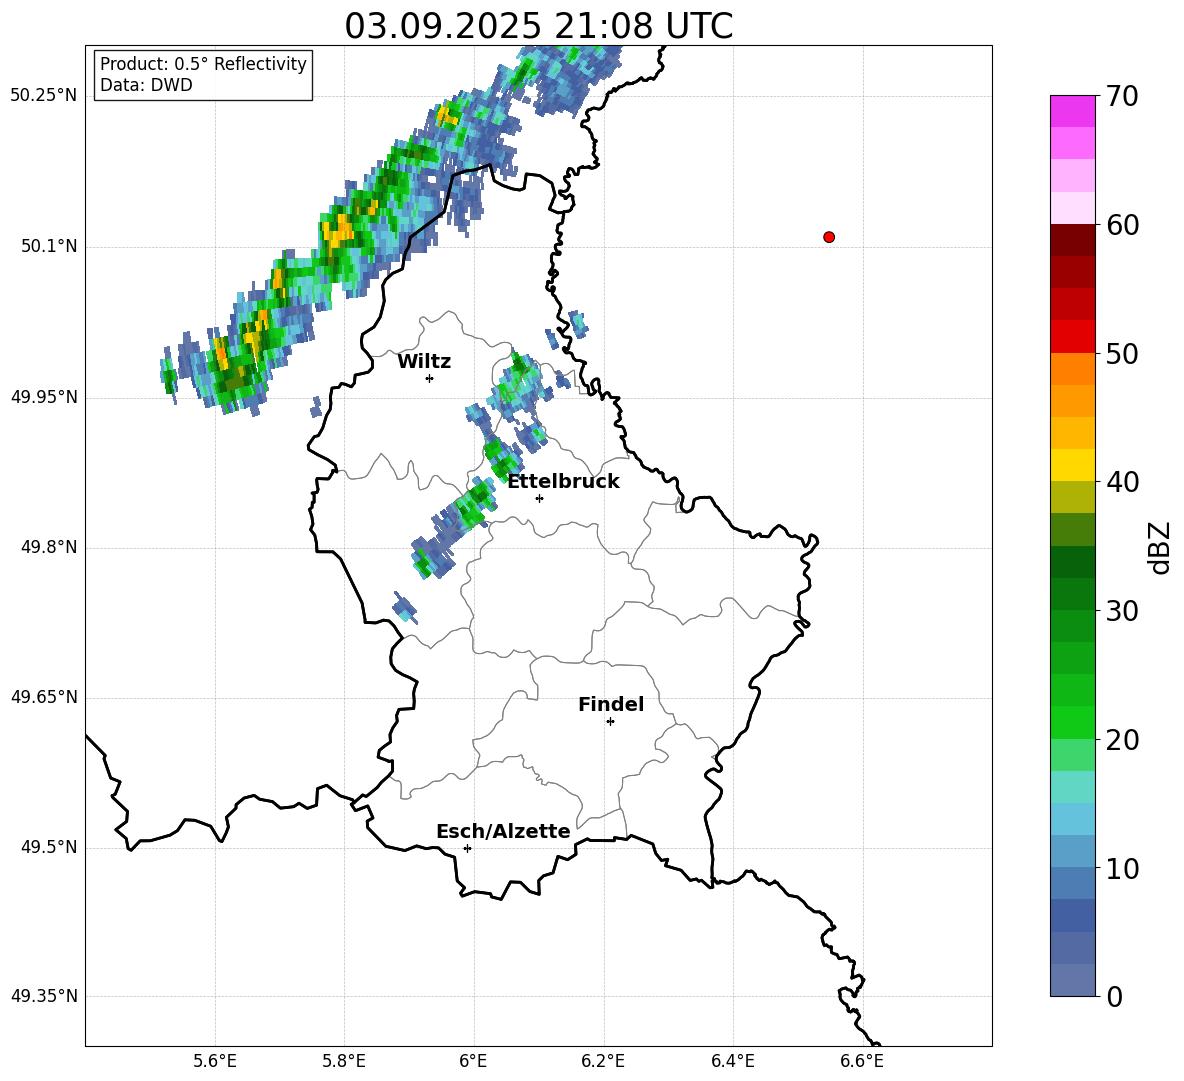Click the Data: DWD text

click(x=146, y=85)
